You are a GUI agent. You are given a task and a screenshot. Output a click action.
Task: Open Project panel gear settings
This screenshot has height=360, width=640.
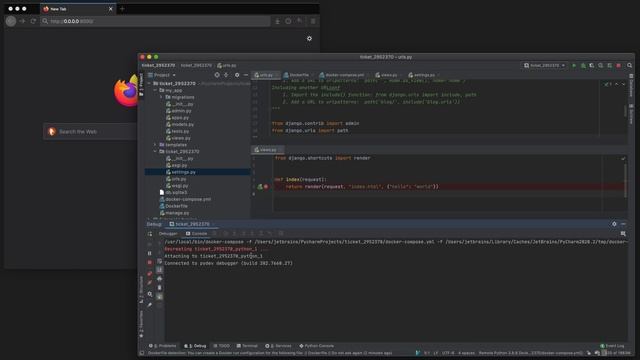point(237,75)
